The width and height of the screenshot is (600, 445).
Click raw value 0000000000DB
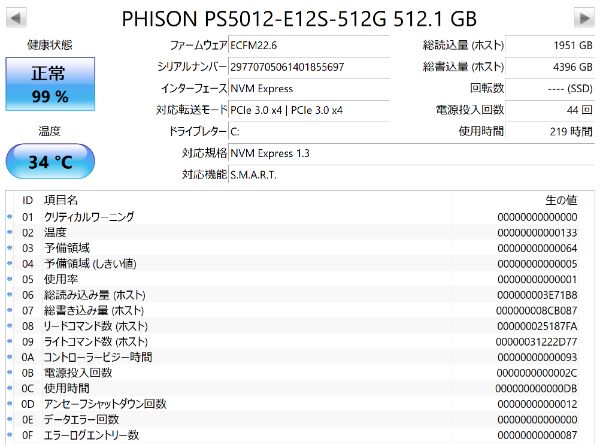(x=536, y=388)
